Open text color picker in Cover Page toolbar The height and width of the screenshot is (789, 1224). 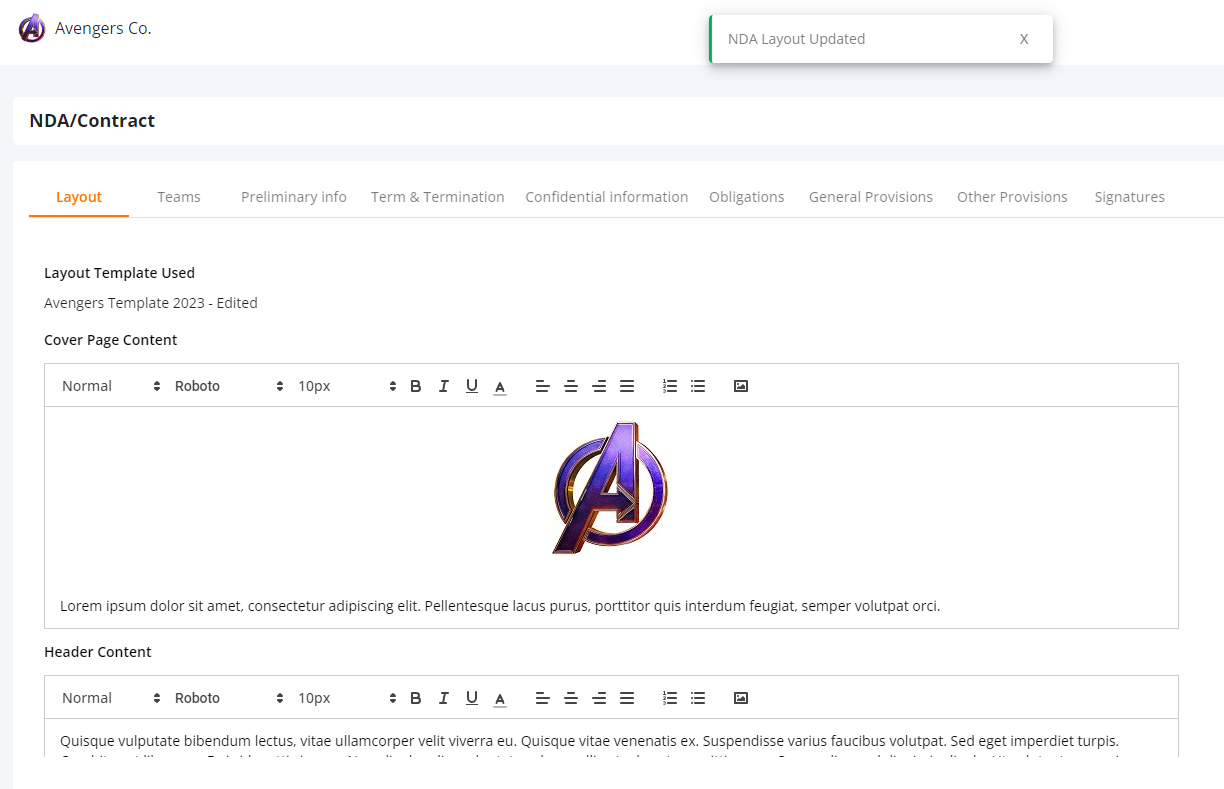[500, 386]
